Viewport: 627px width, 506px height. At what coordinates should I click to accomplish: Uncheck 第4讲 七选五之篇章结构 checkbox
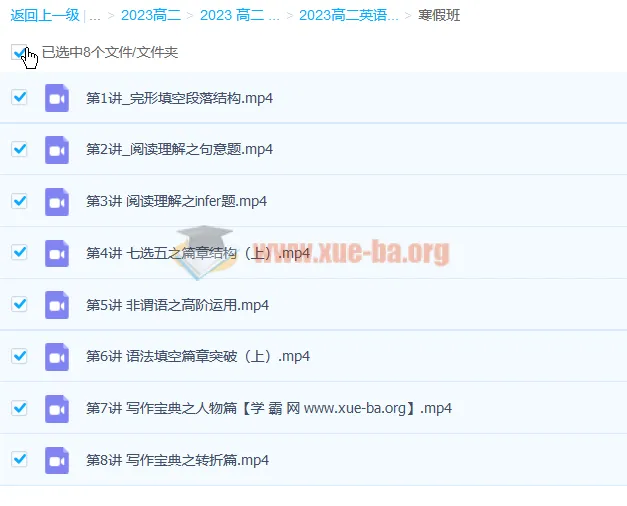click(19, 252)
